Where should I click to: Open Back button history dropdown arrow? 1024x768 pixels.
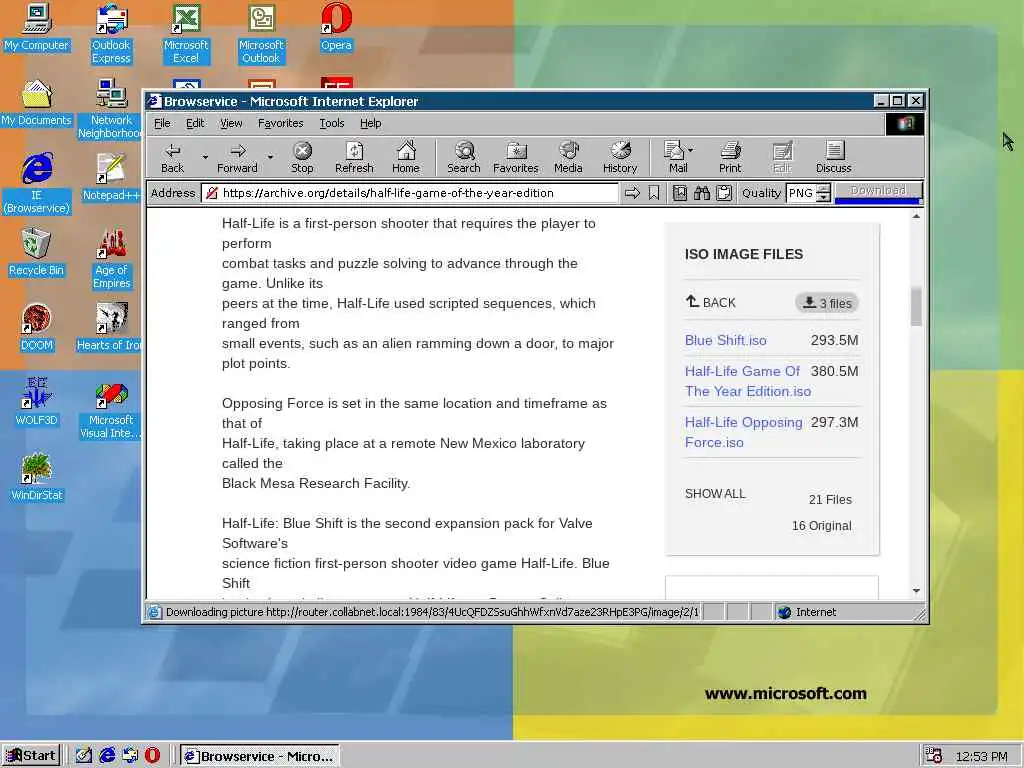pyautogui.click(x=205, y=157)
